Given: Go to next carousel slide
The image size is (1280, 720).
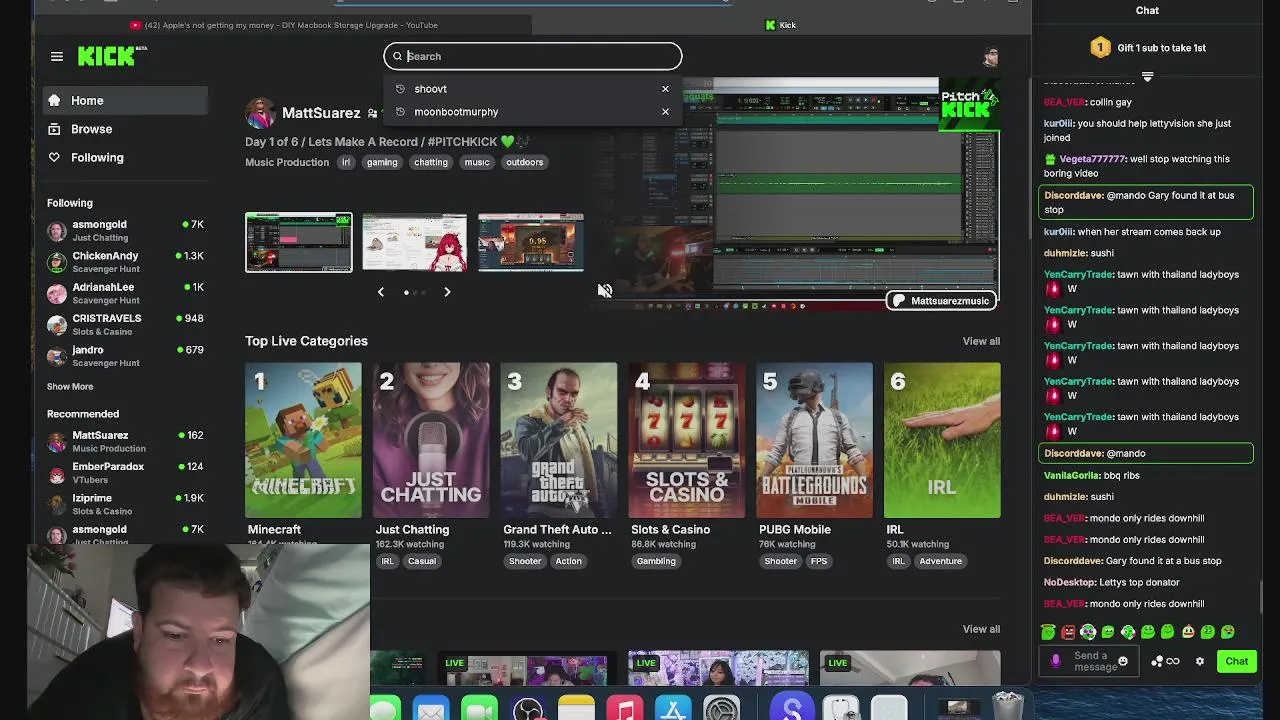Looking at the screenshot, I should click(x=447, y=292).
